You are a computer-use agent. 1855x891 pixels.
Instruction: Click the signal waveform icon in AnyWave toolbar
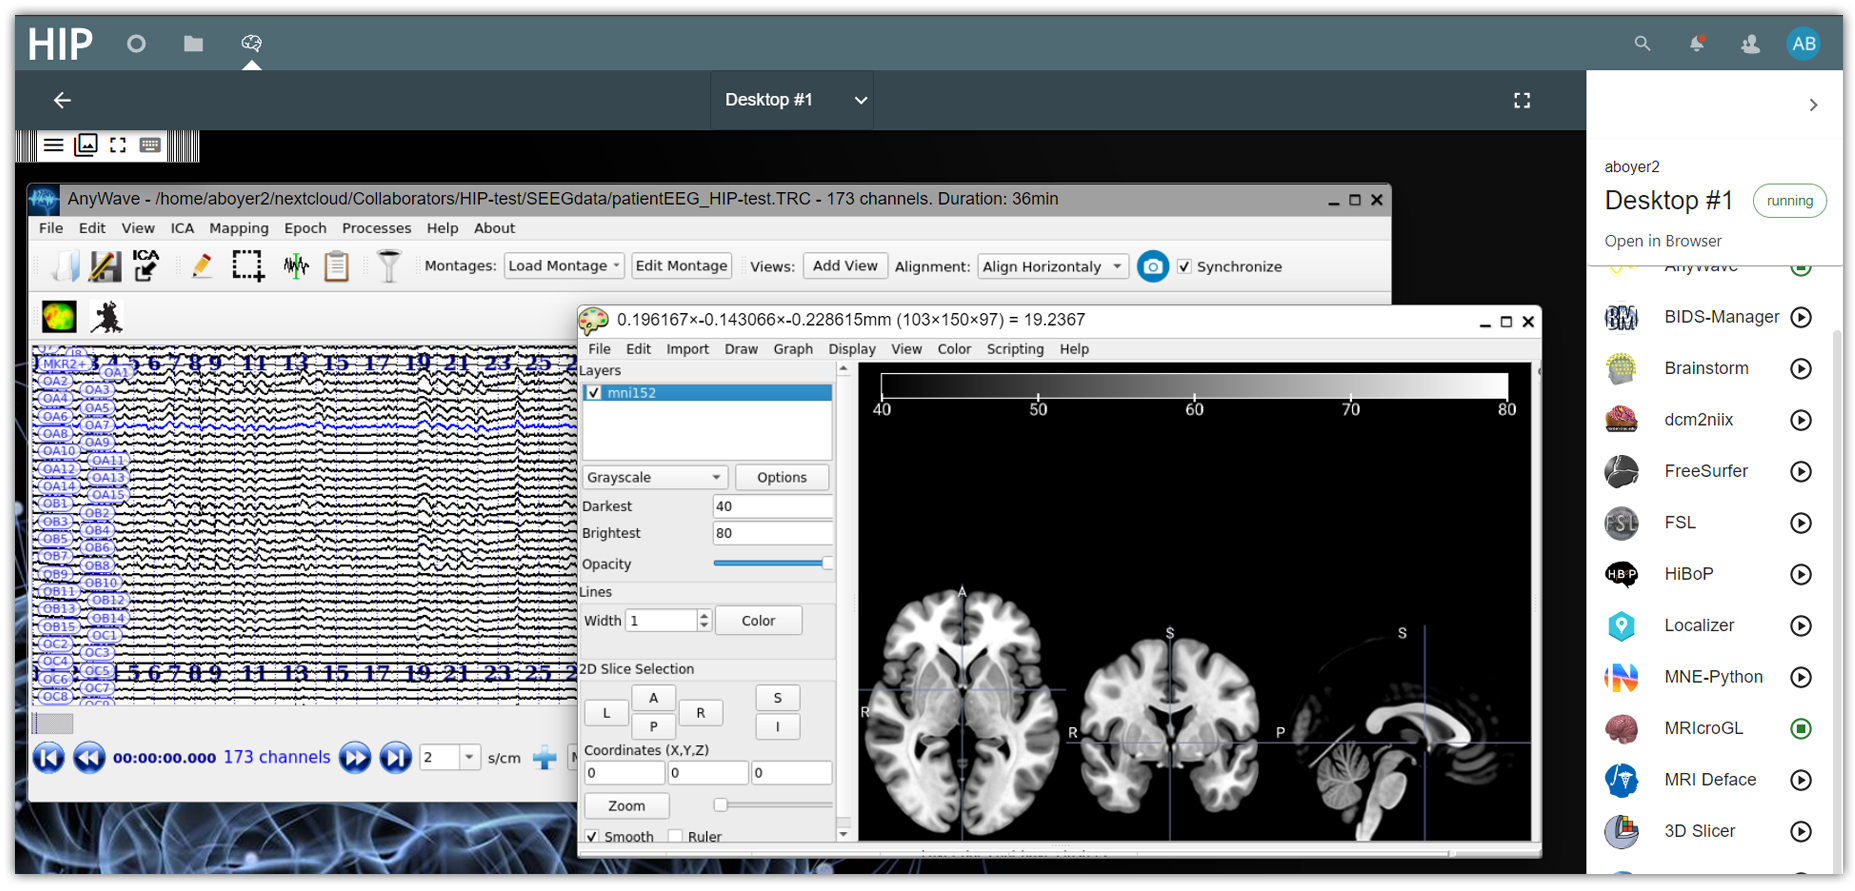(296, 266)
